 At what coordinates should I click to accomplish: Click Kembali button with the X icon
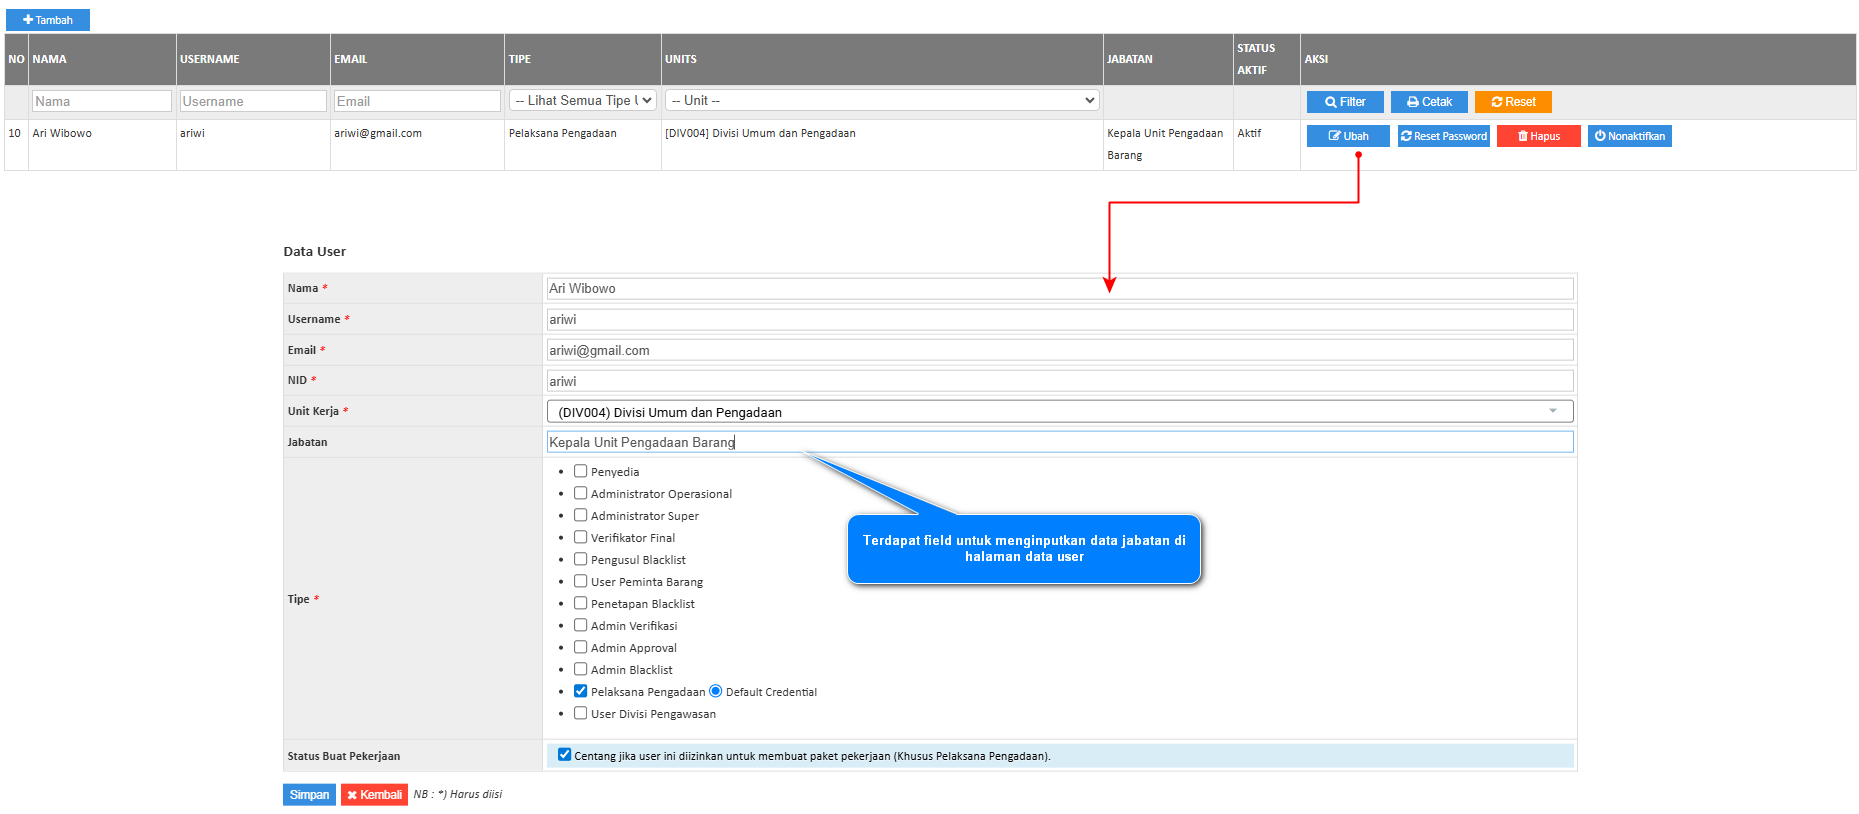click(x=374, y=795)
